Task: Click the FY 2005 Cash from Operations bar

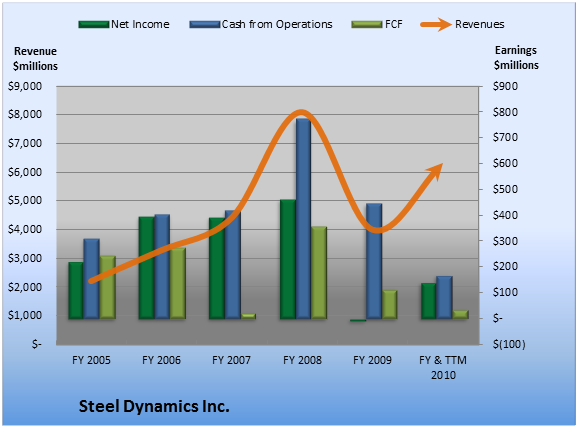Action: (x=91, y=279)
